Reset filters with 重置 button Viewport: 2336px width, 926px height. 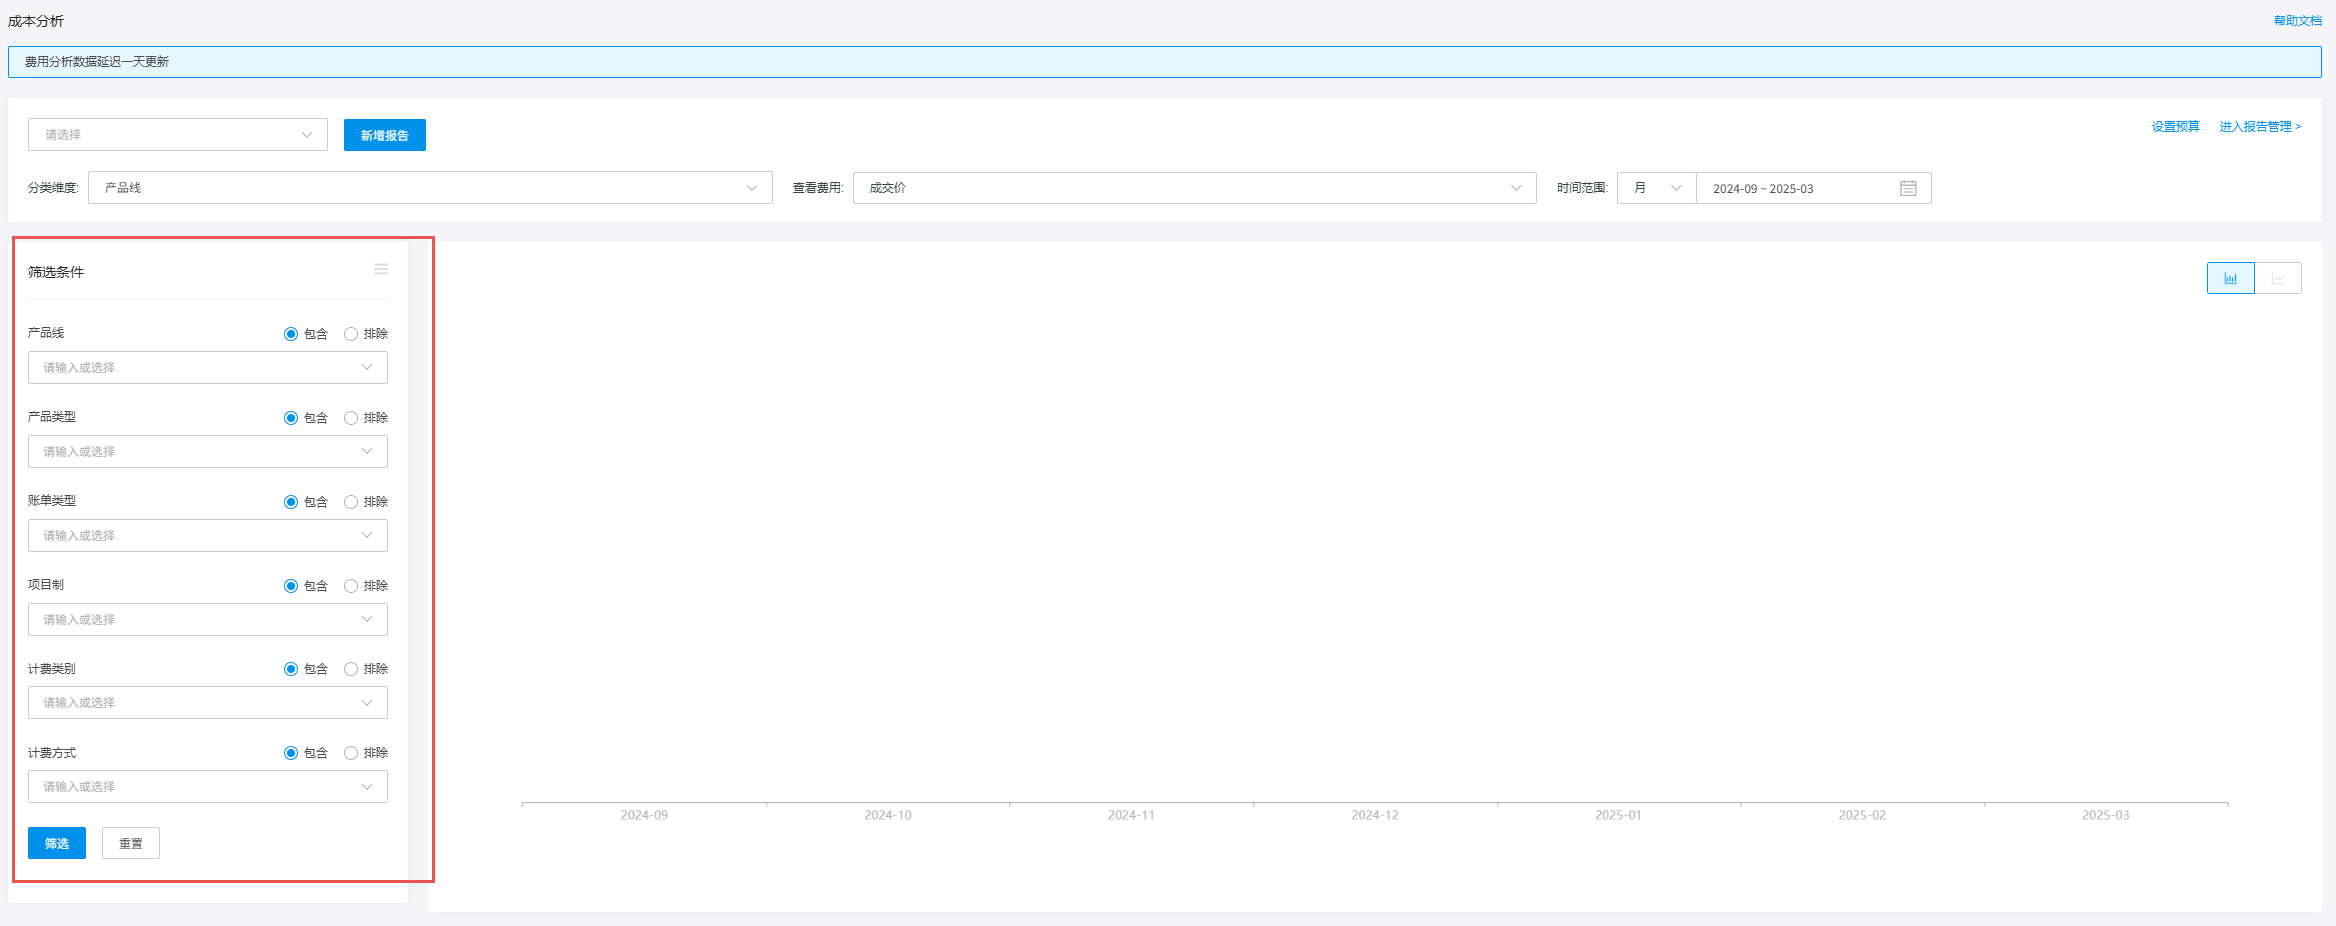(131, 843)
